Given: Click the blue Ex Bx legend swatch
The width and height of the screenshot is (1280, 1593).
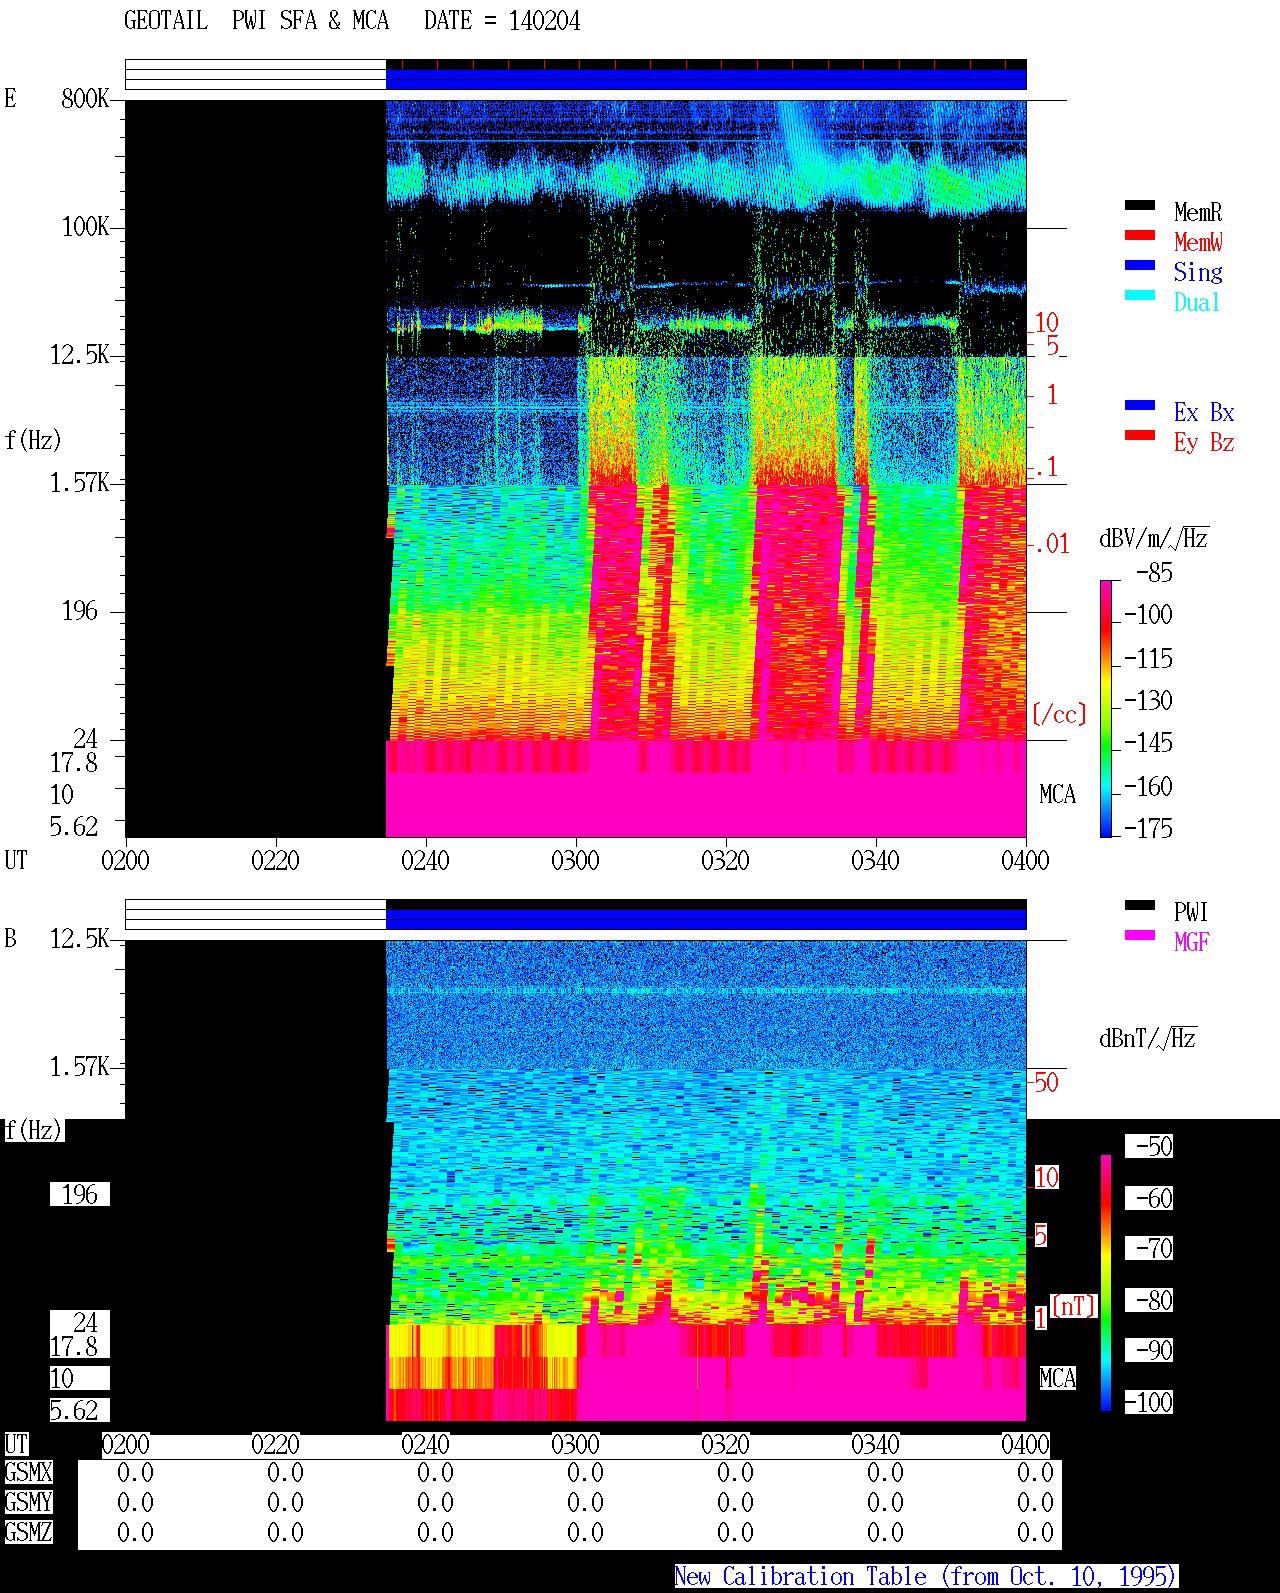Looking at the screenshot, I should 1140,405.
